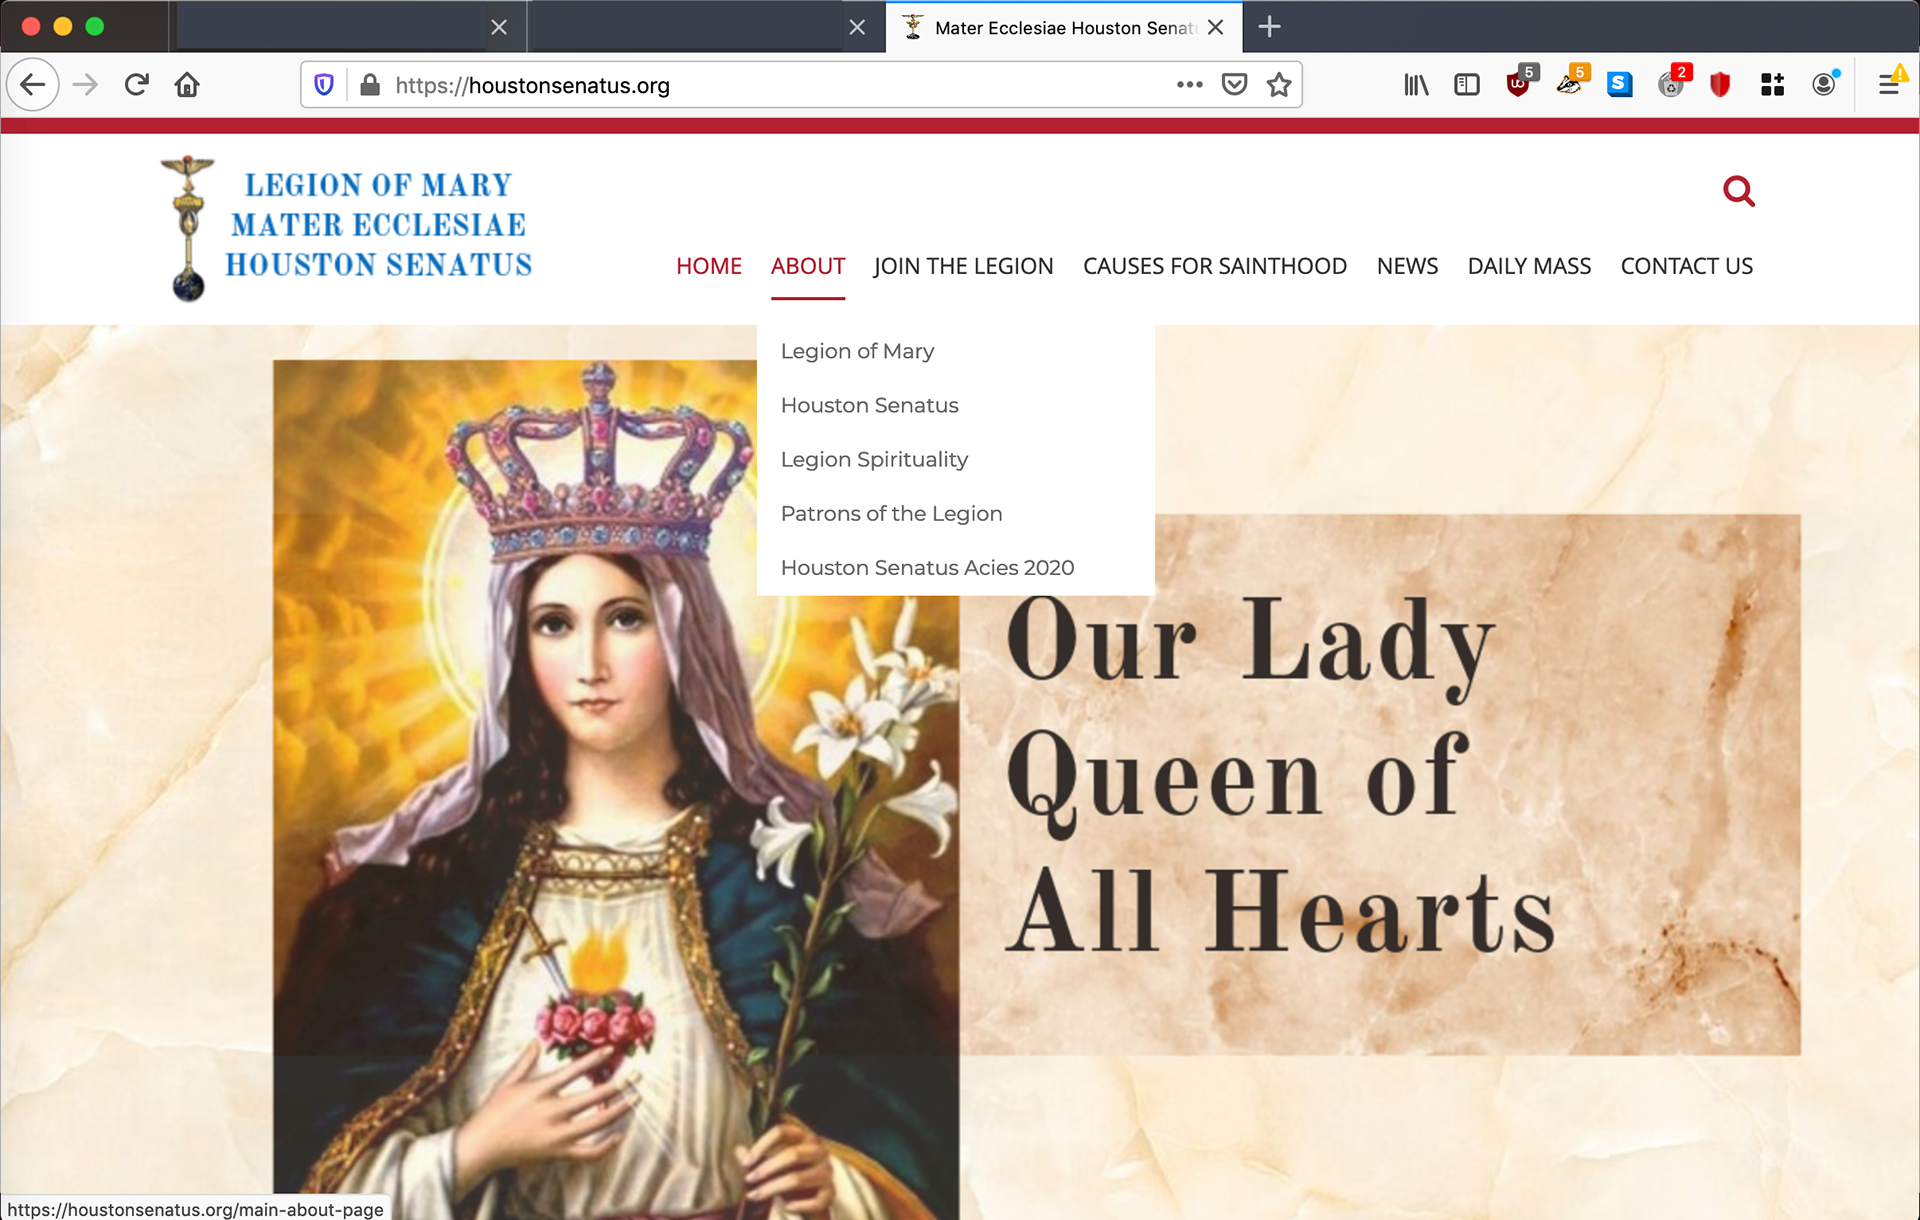Go to the browser Home page
The image size is (1920, 1220).
coord(187,85)
